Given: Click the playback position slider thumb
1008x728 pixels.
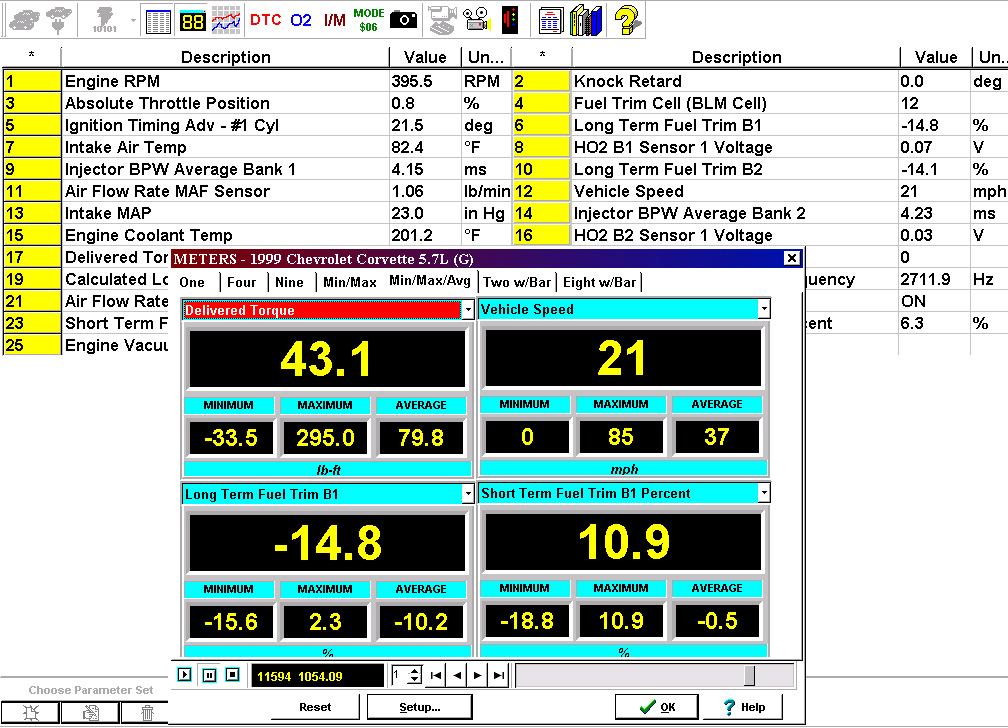Looking at the screenshot, I should click(x=749, y=675).
